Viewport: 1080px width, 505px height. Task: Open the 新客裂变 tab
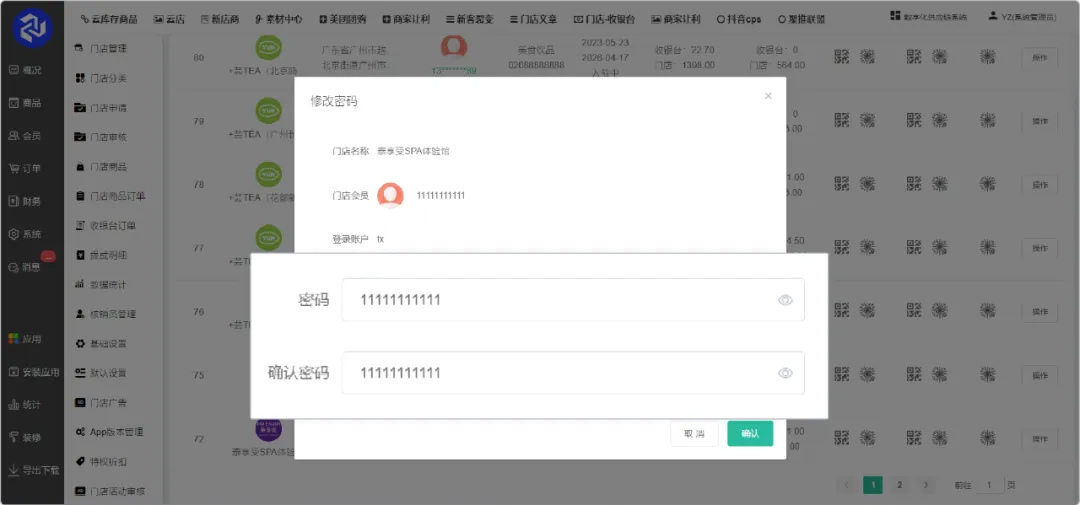pos(470,19)
